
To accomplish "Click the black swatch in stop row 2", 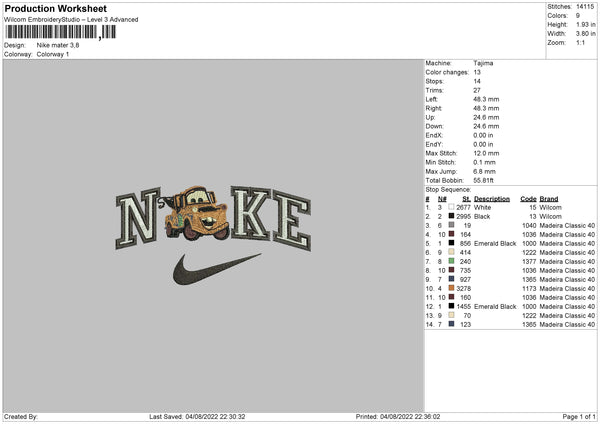I will pyautogui.click(x=451, y=216).
